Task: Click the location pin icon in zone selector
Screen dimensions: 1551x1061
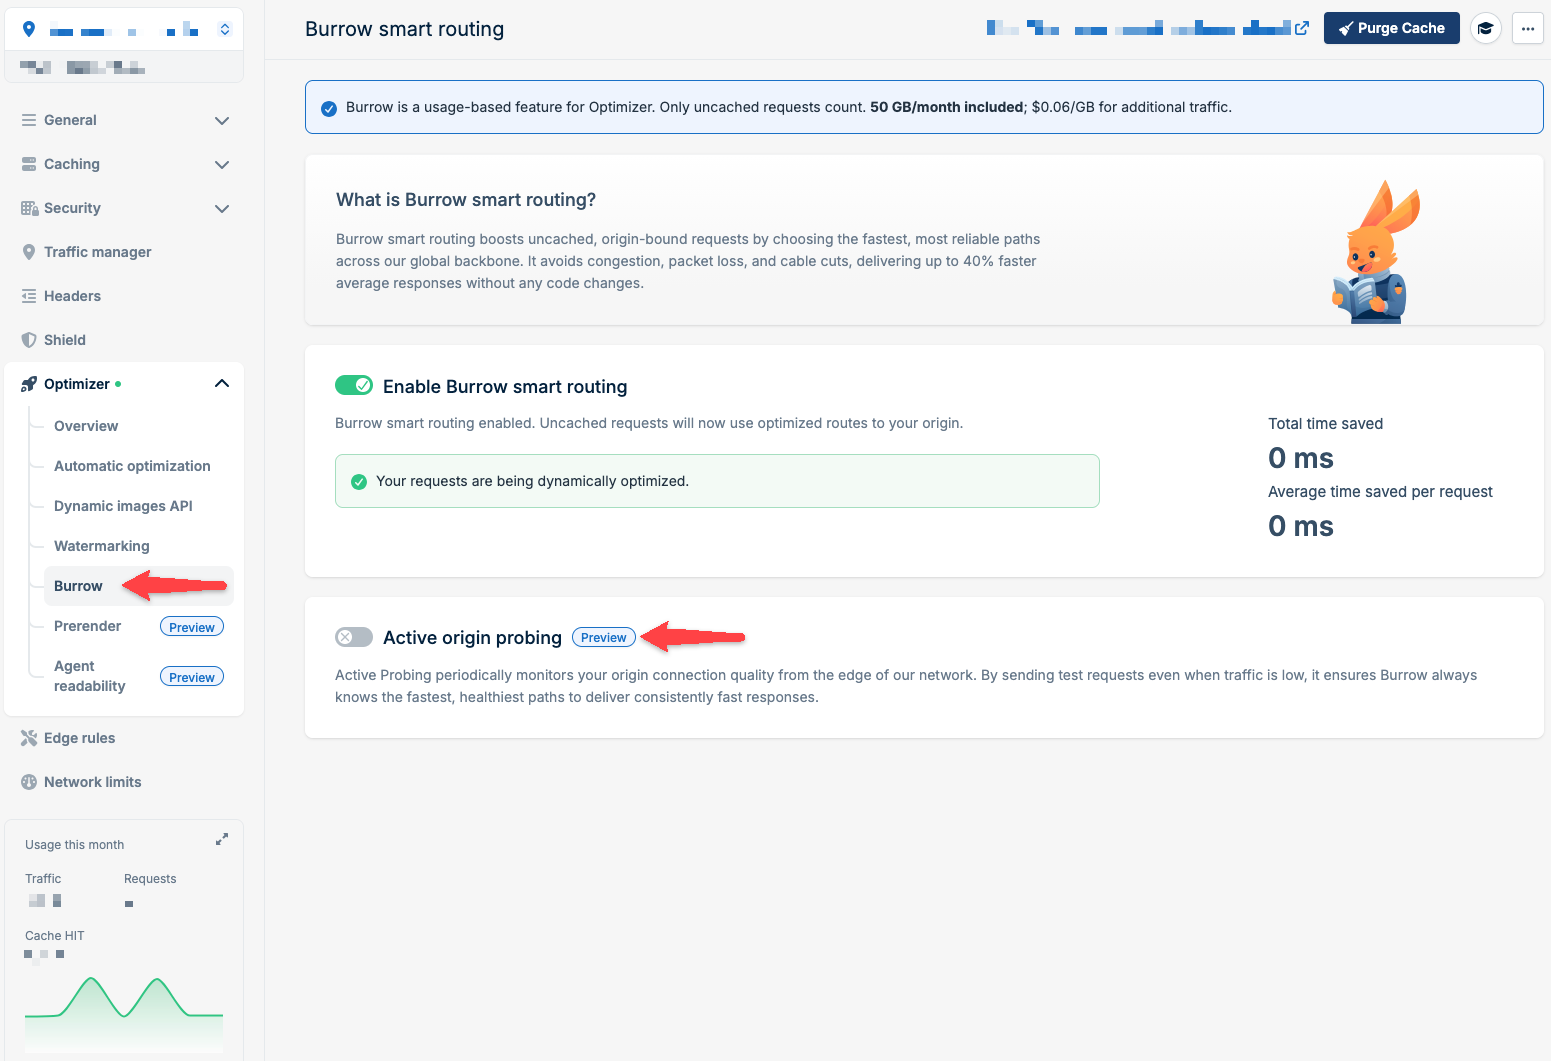Action: (29, 29)
